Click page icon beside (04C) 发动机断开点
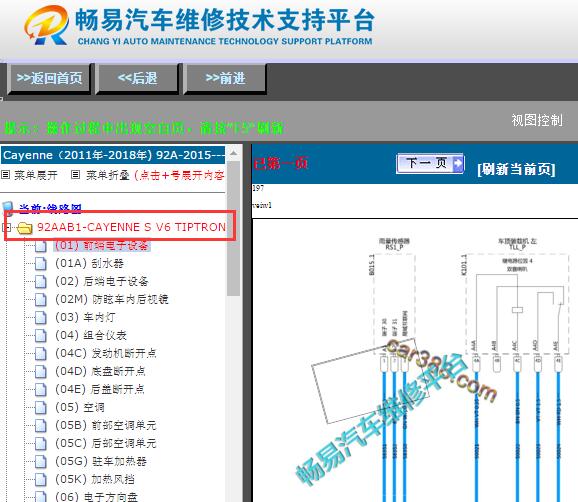 click(x=41, y=353)
